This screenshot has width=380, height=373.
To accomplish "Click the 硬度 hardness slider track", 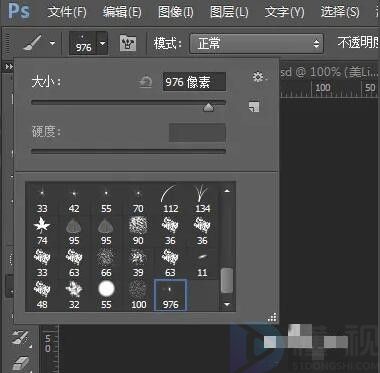I will click(128, 151).
